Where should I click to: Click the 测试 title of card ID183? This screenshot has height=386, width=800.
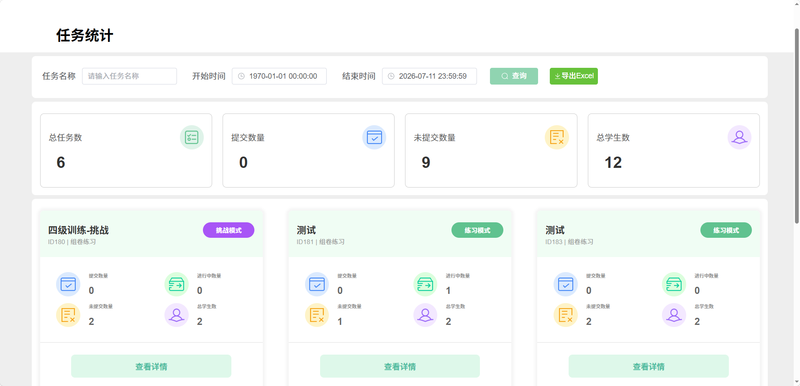pos(555,230)
